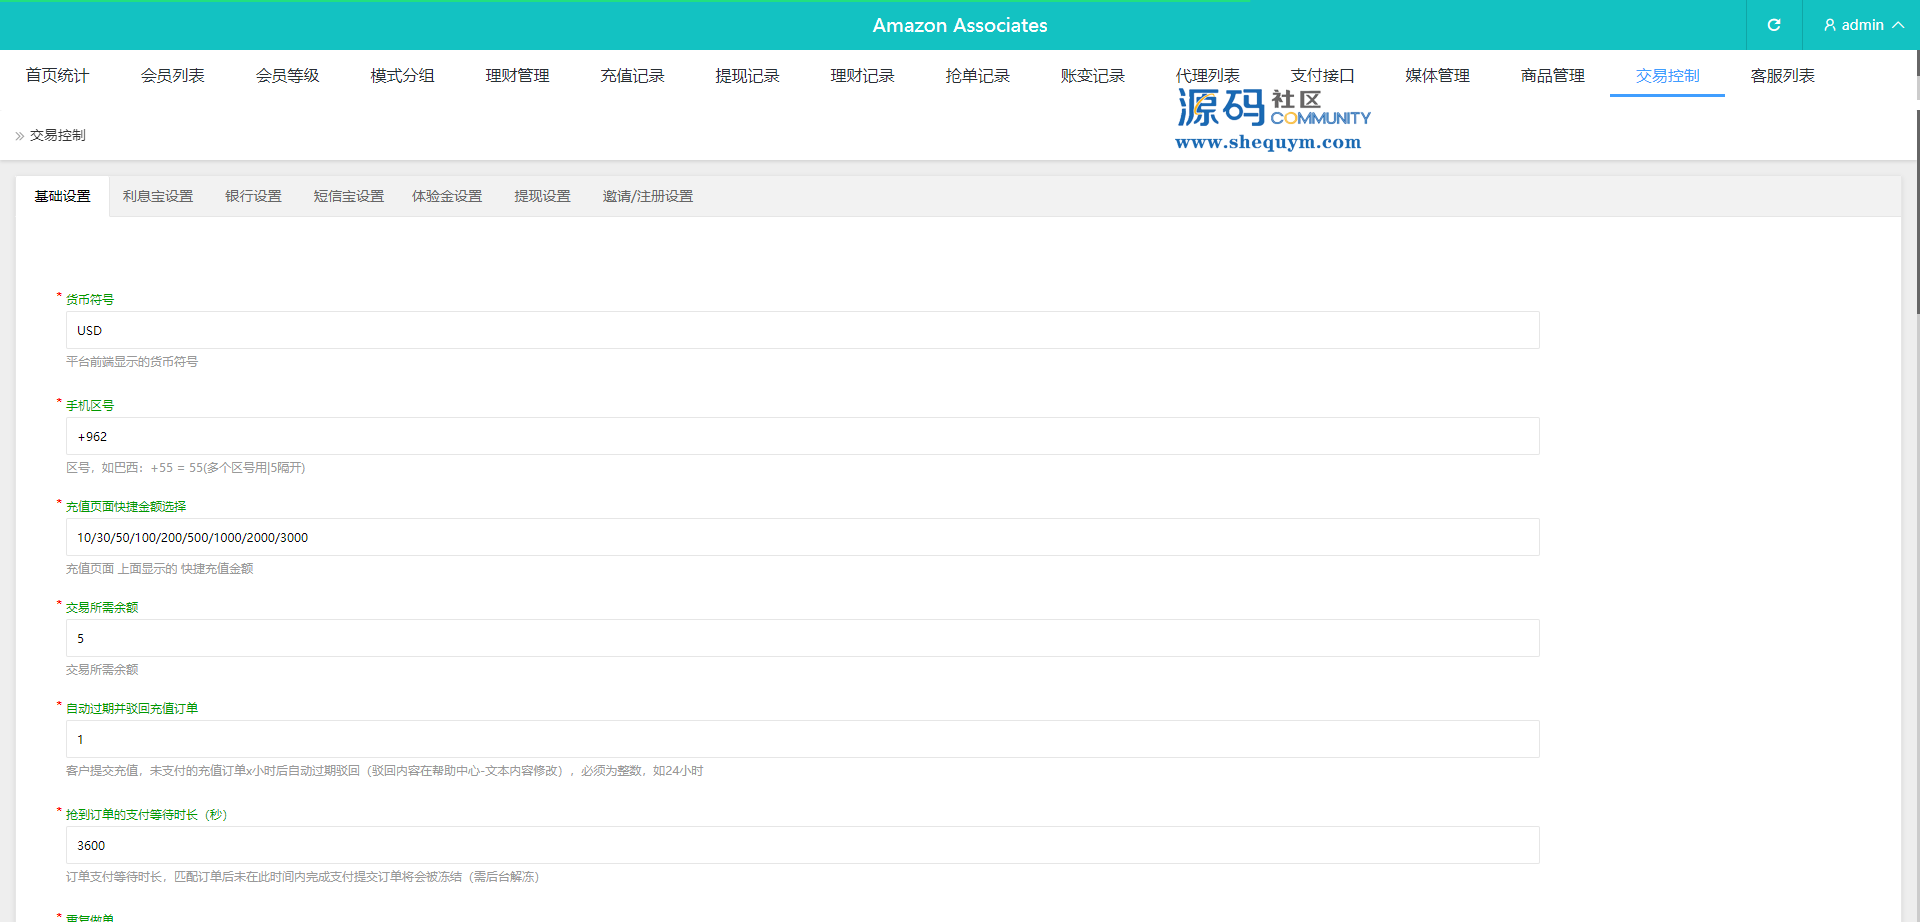Switch to 利息宝设置 tab
The width and height of the screenshot is (1920, 922).
(158, 196)
